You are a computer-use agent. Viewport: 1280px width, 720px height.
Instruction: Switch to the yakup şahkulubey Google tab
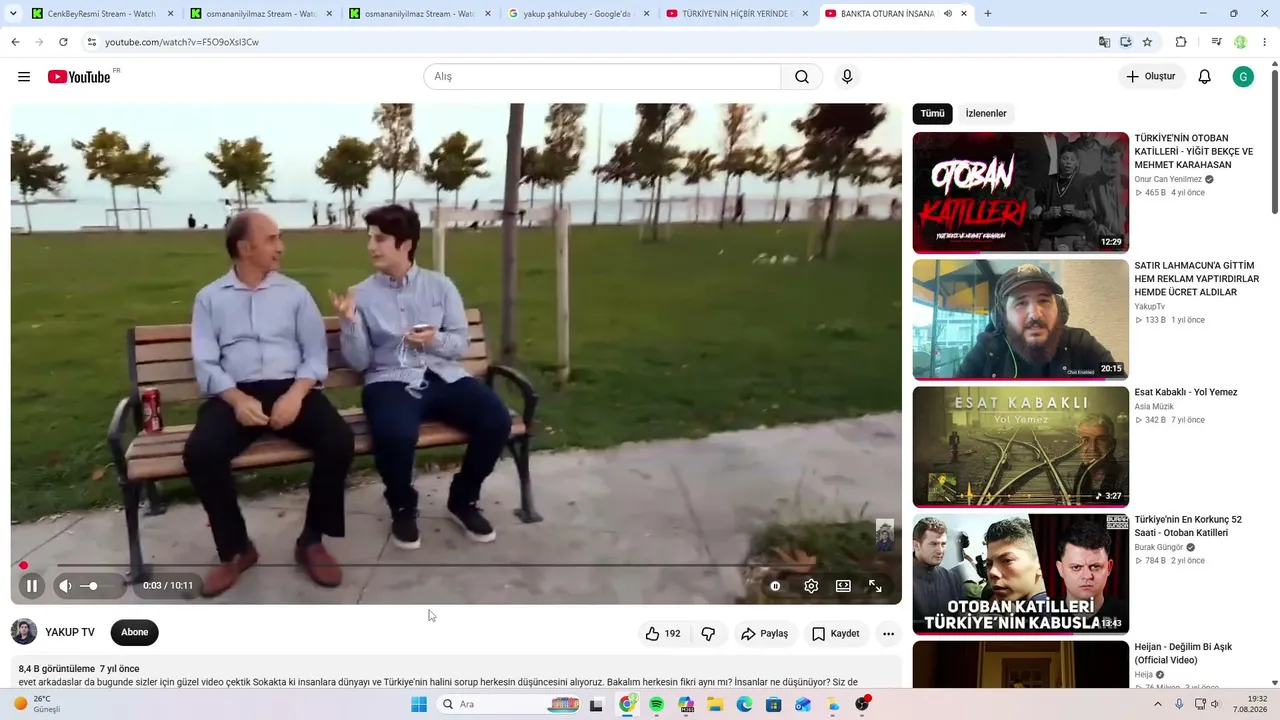(580, 14)
